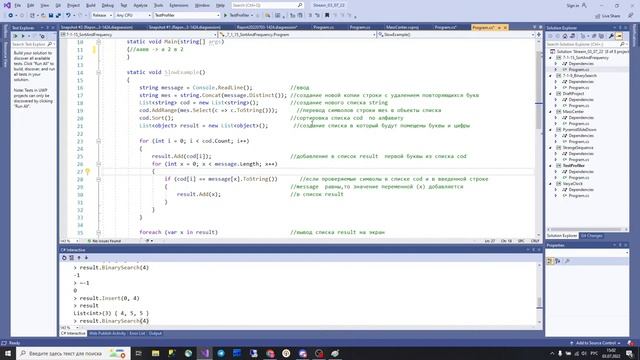The width and height of the screenshot is (640, 360).
Task: Open the Debug menu
Action: [x=108, y=5]
